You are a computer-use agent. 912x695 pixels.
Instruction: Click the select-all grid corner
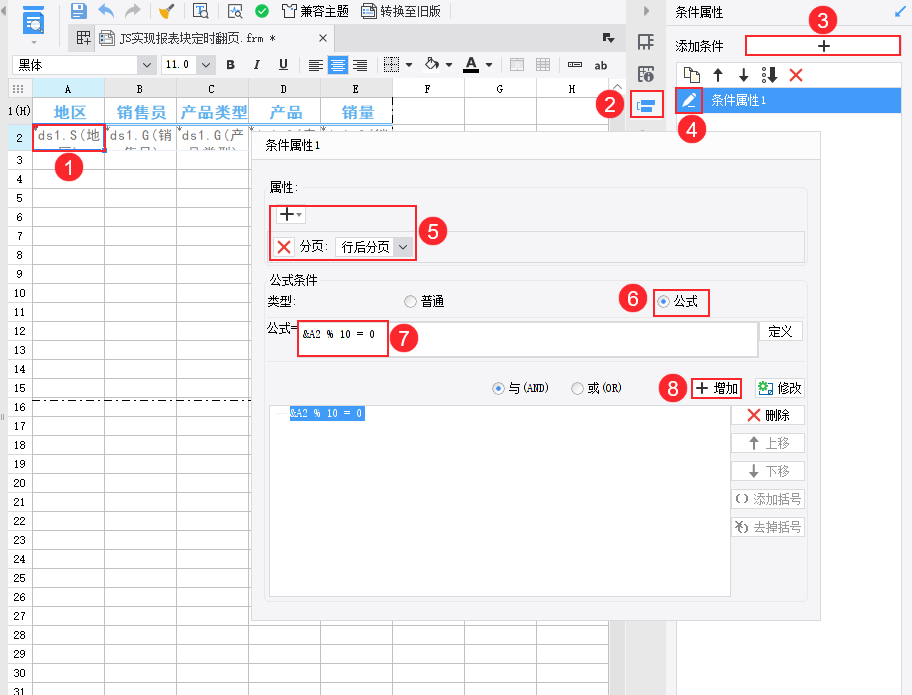point(18,89)
